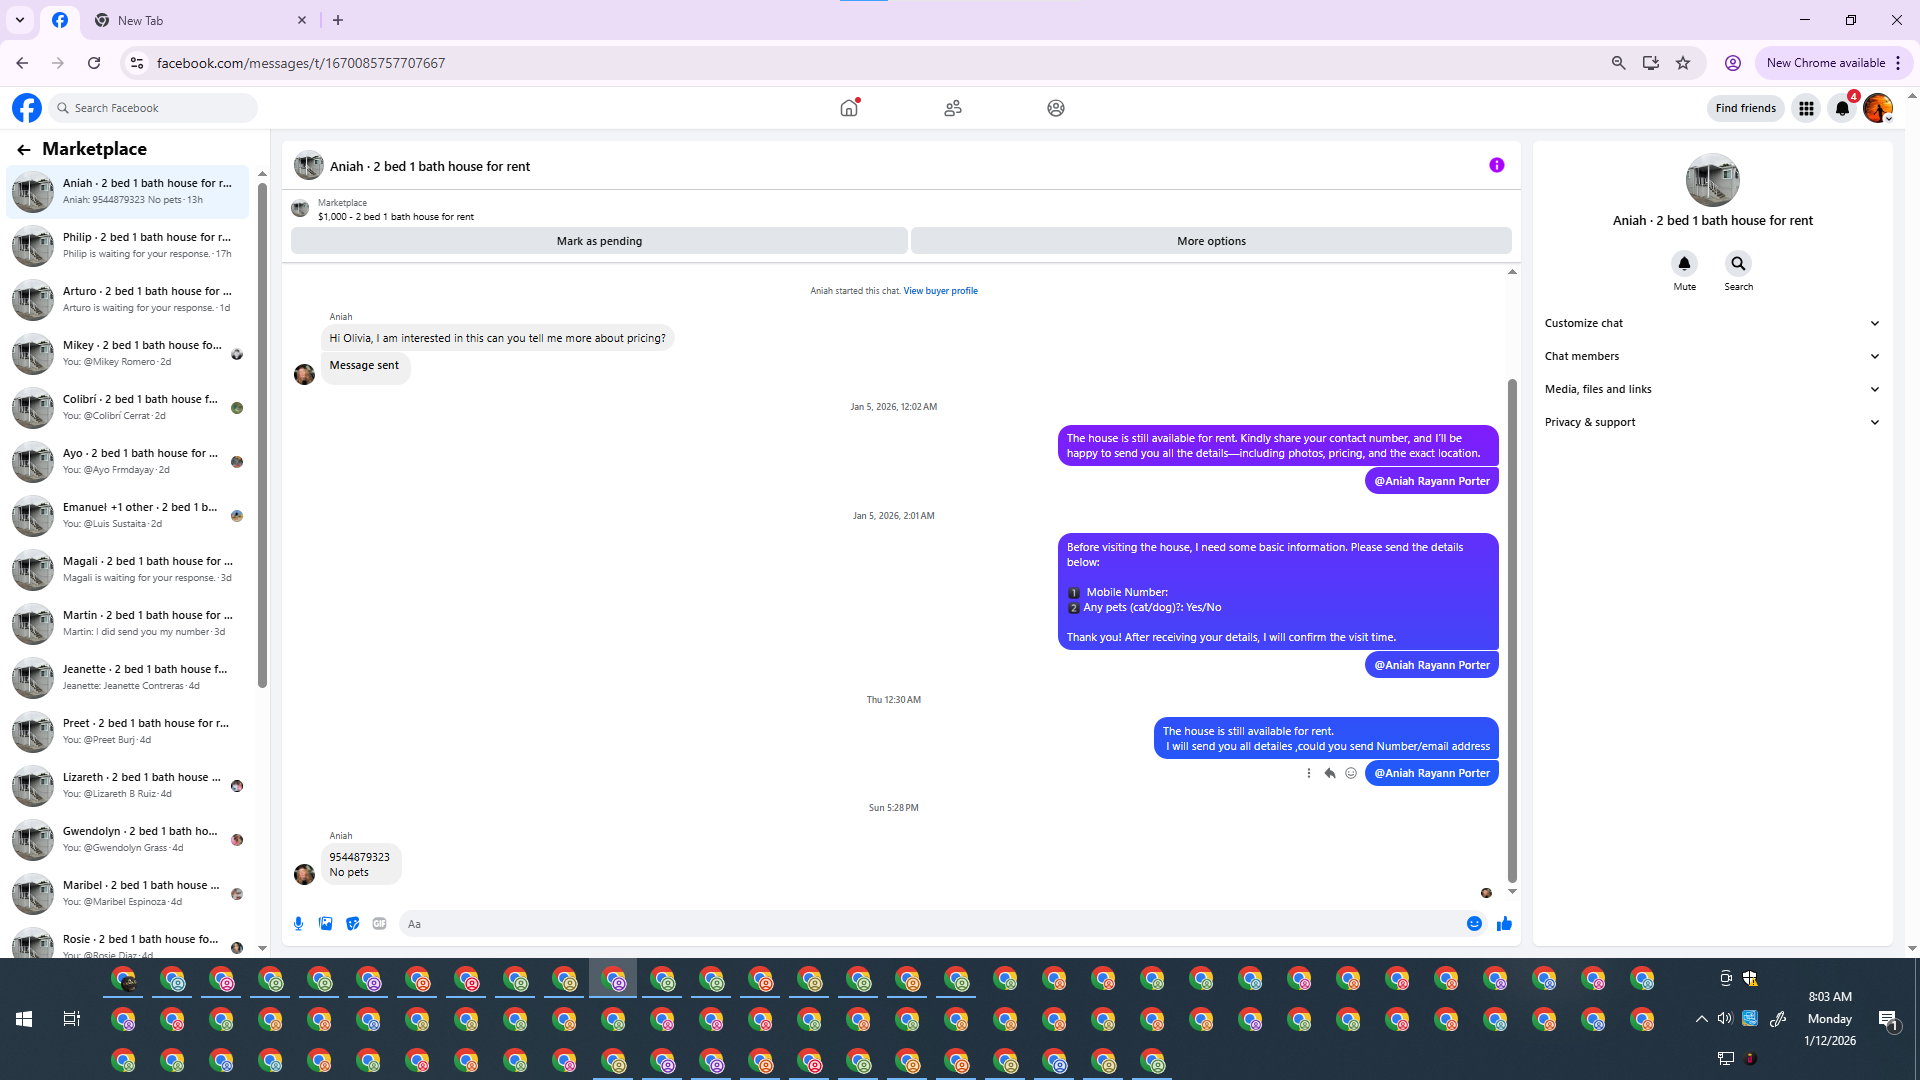The image size is (1920, 1080).
Task: Toggle conversation information panel icon
Action: coord(1496,166)
